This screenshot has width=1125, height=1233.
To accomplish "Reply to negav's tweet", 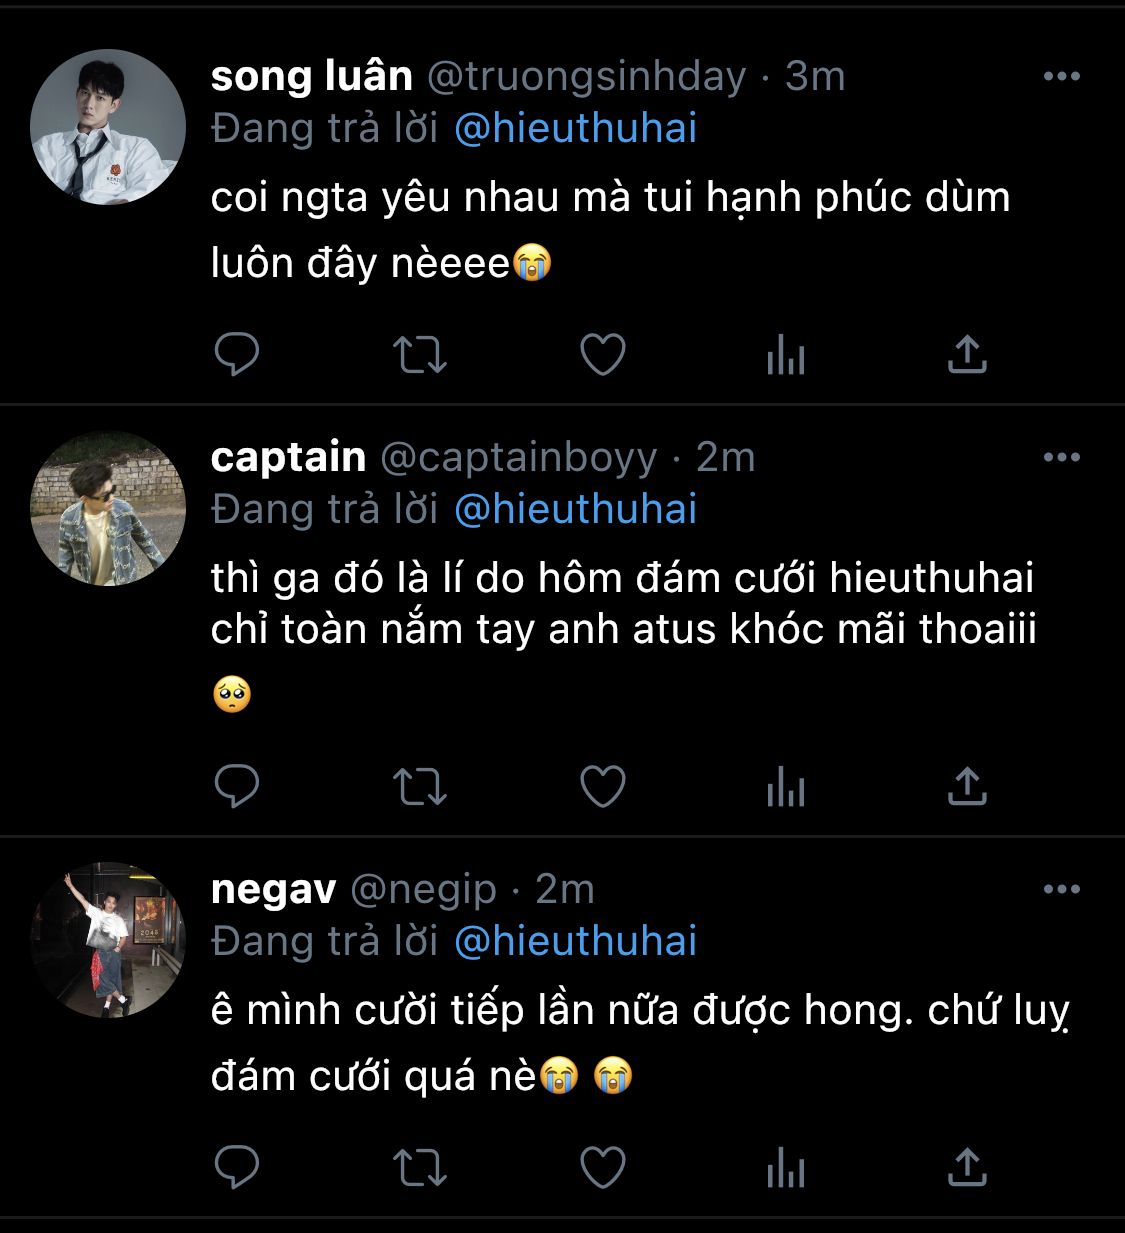I will click(x=237, y=1166).
